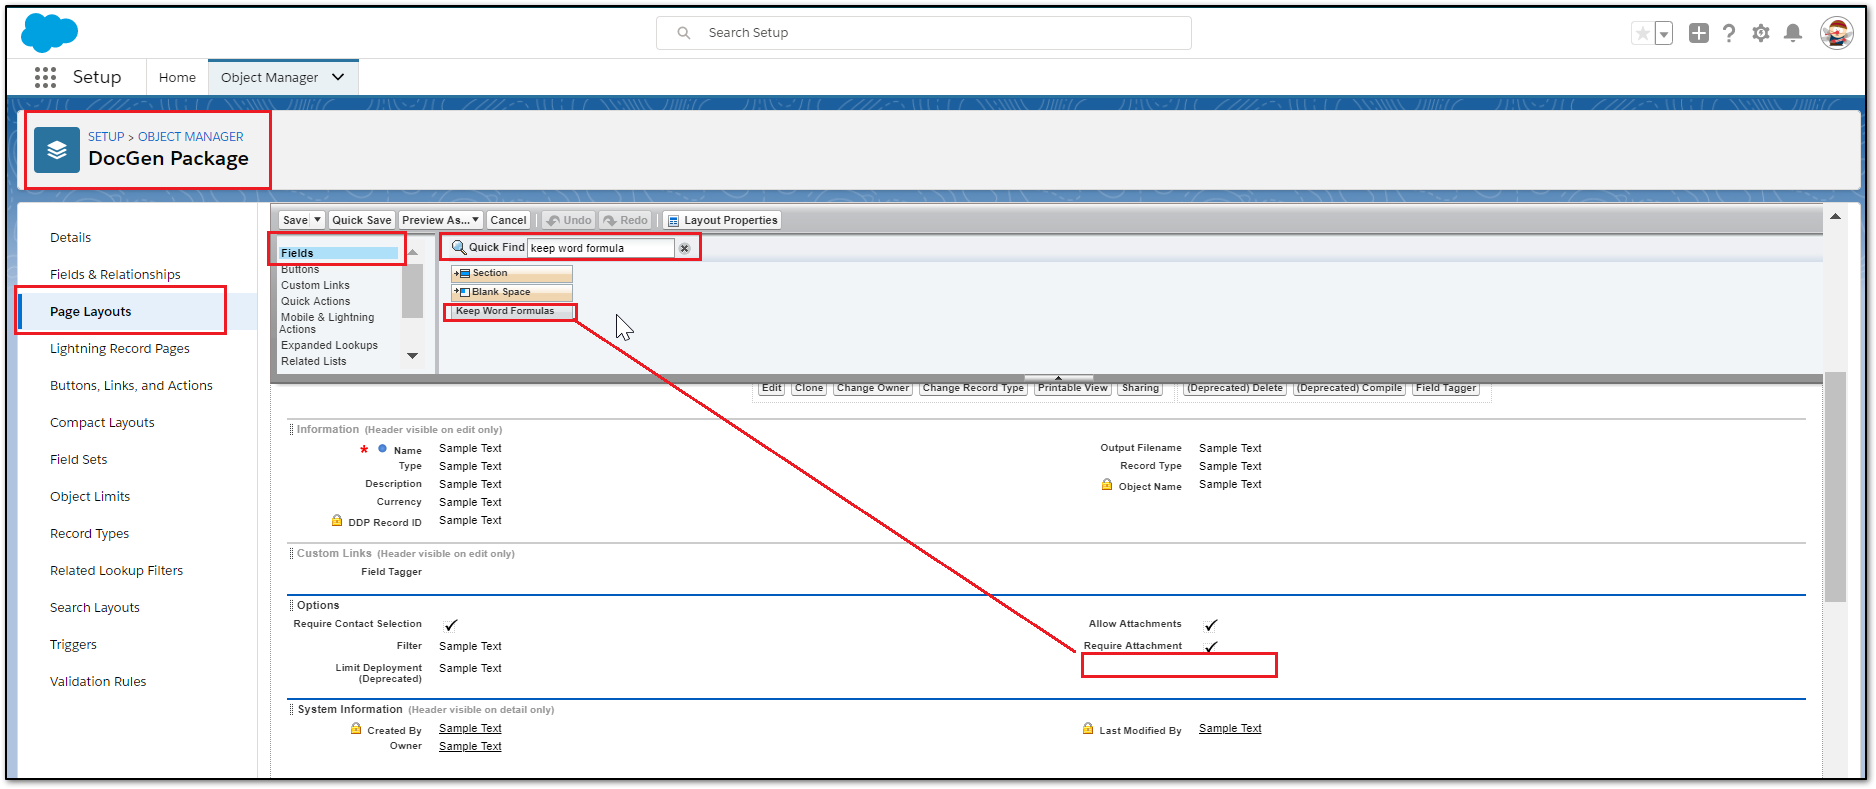This screenshot has width=1876, height=789.
Task: Click the lock icon beside Last Modified By
Action: tap(1088, 728)
